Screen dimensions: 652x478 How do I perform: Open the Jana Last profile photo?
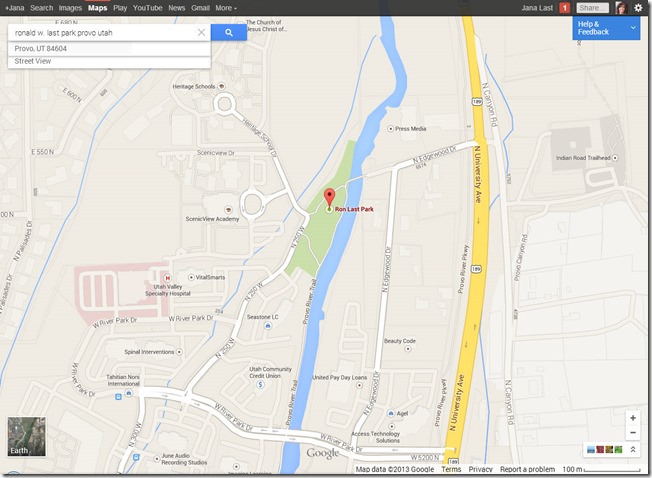pos(621,7)
